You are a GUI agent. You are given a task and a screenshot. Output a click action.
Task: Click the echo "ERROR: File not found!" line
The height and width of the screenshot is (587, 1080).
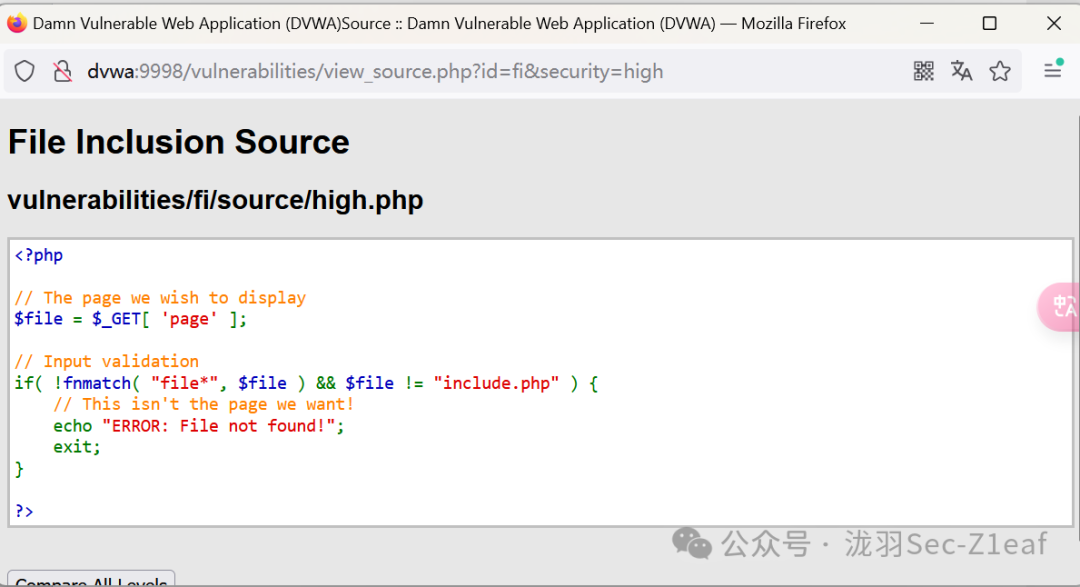coord(198,426)
